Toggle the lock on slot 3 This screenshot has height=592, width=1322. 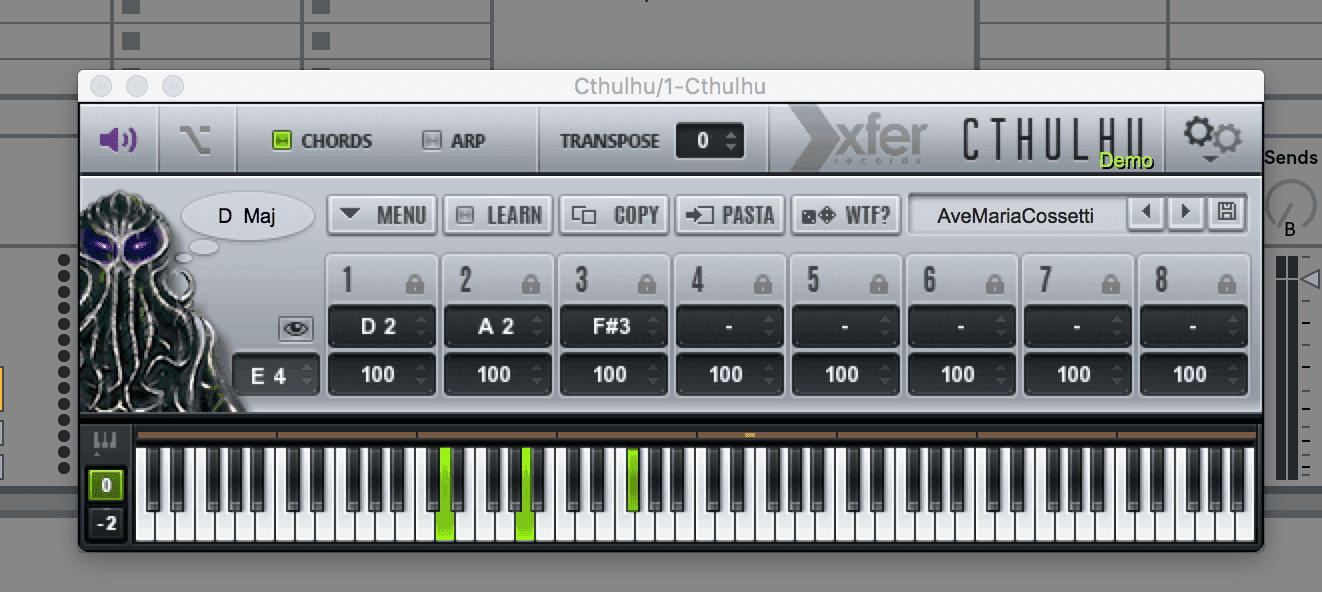click(x=647, y=284)
